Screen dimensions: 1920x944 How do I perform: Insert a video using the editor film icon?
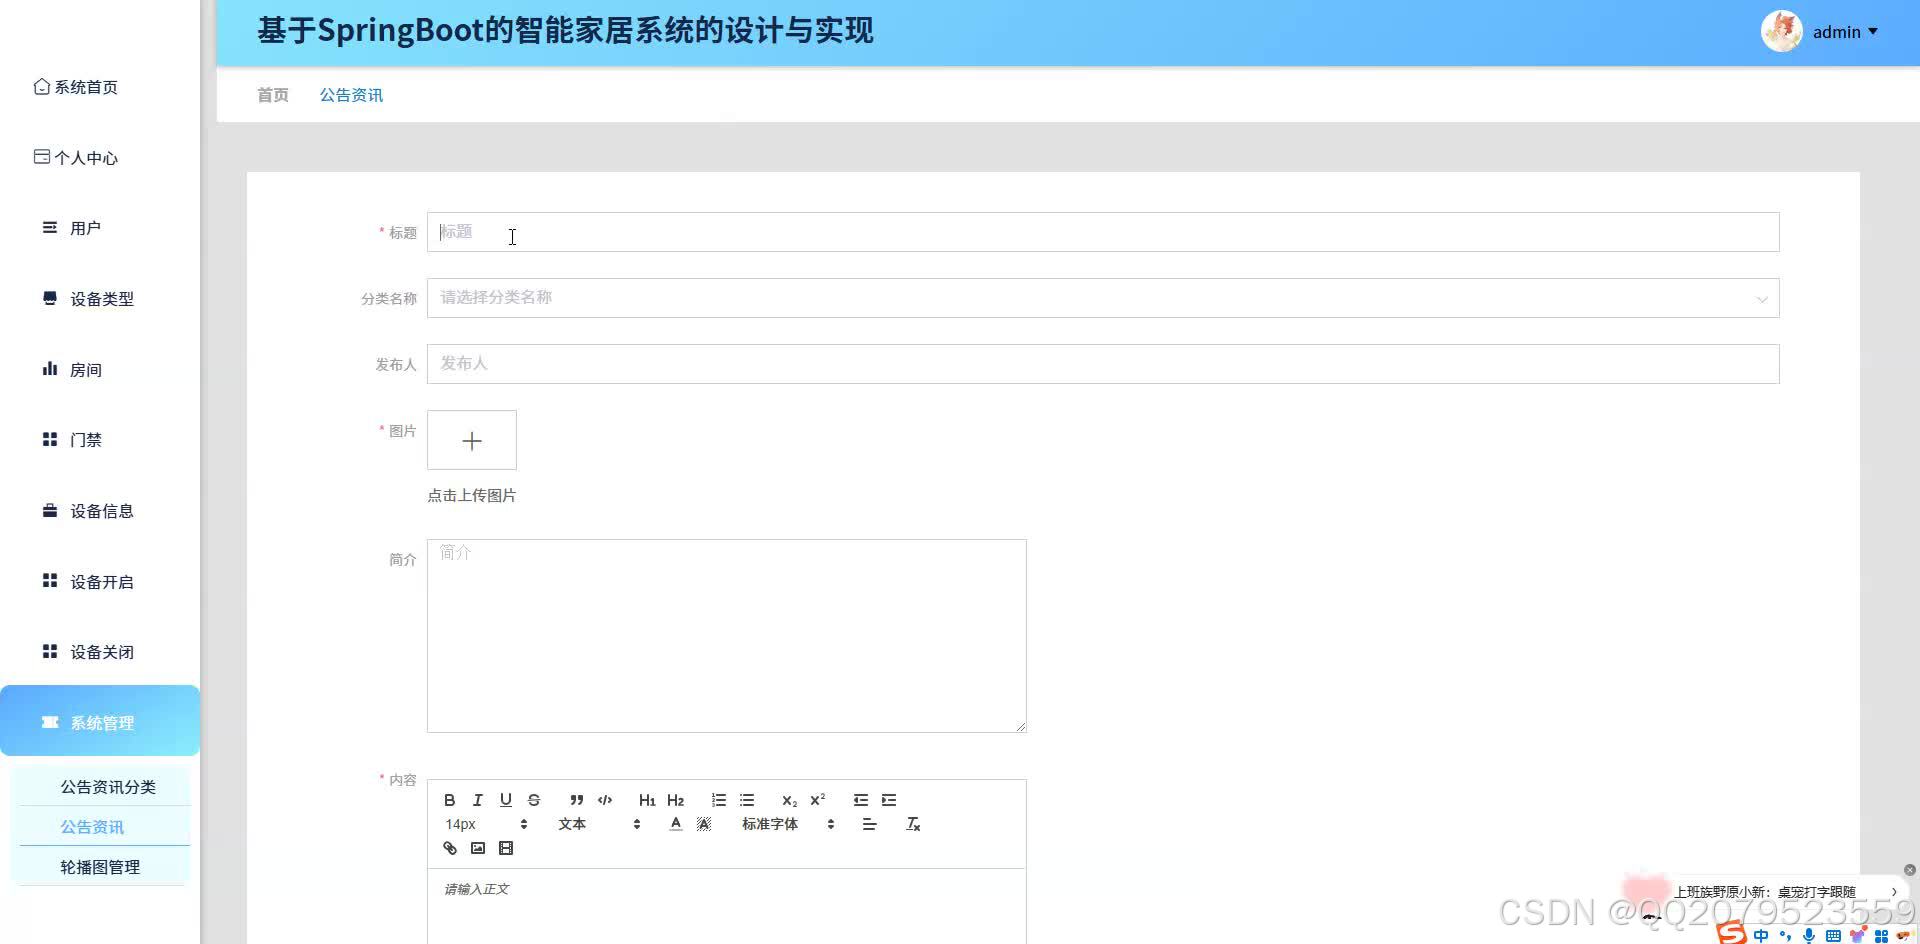(x=505, y=848)
